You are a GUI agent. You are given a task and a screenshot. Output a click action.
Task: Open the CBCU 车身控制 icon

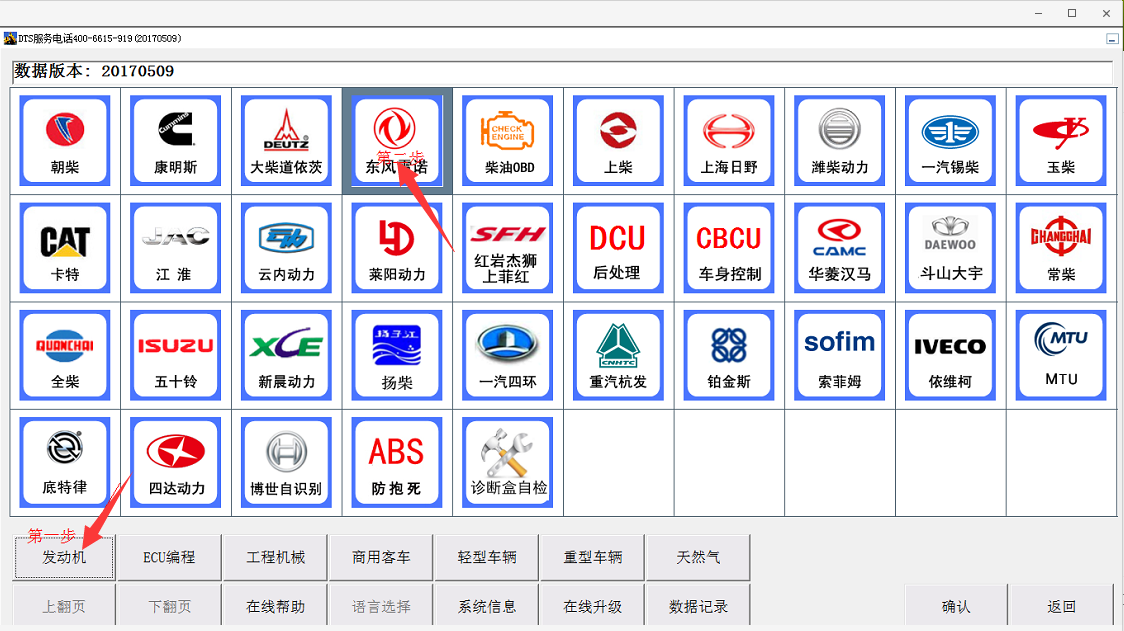[x=729, y=248]
